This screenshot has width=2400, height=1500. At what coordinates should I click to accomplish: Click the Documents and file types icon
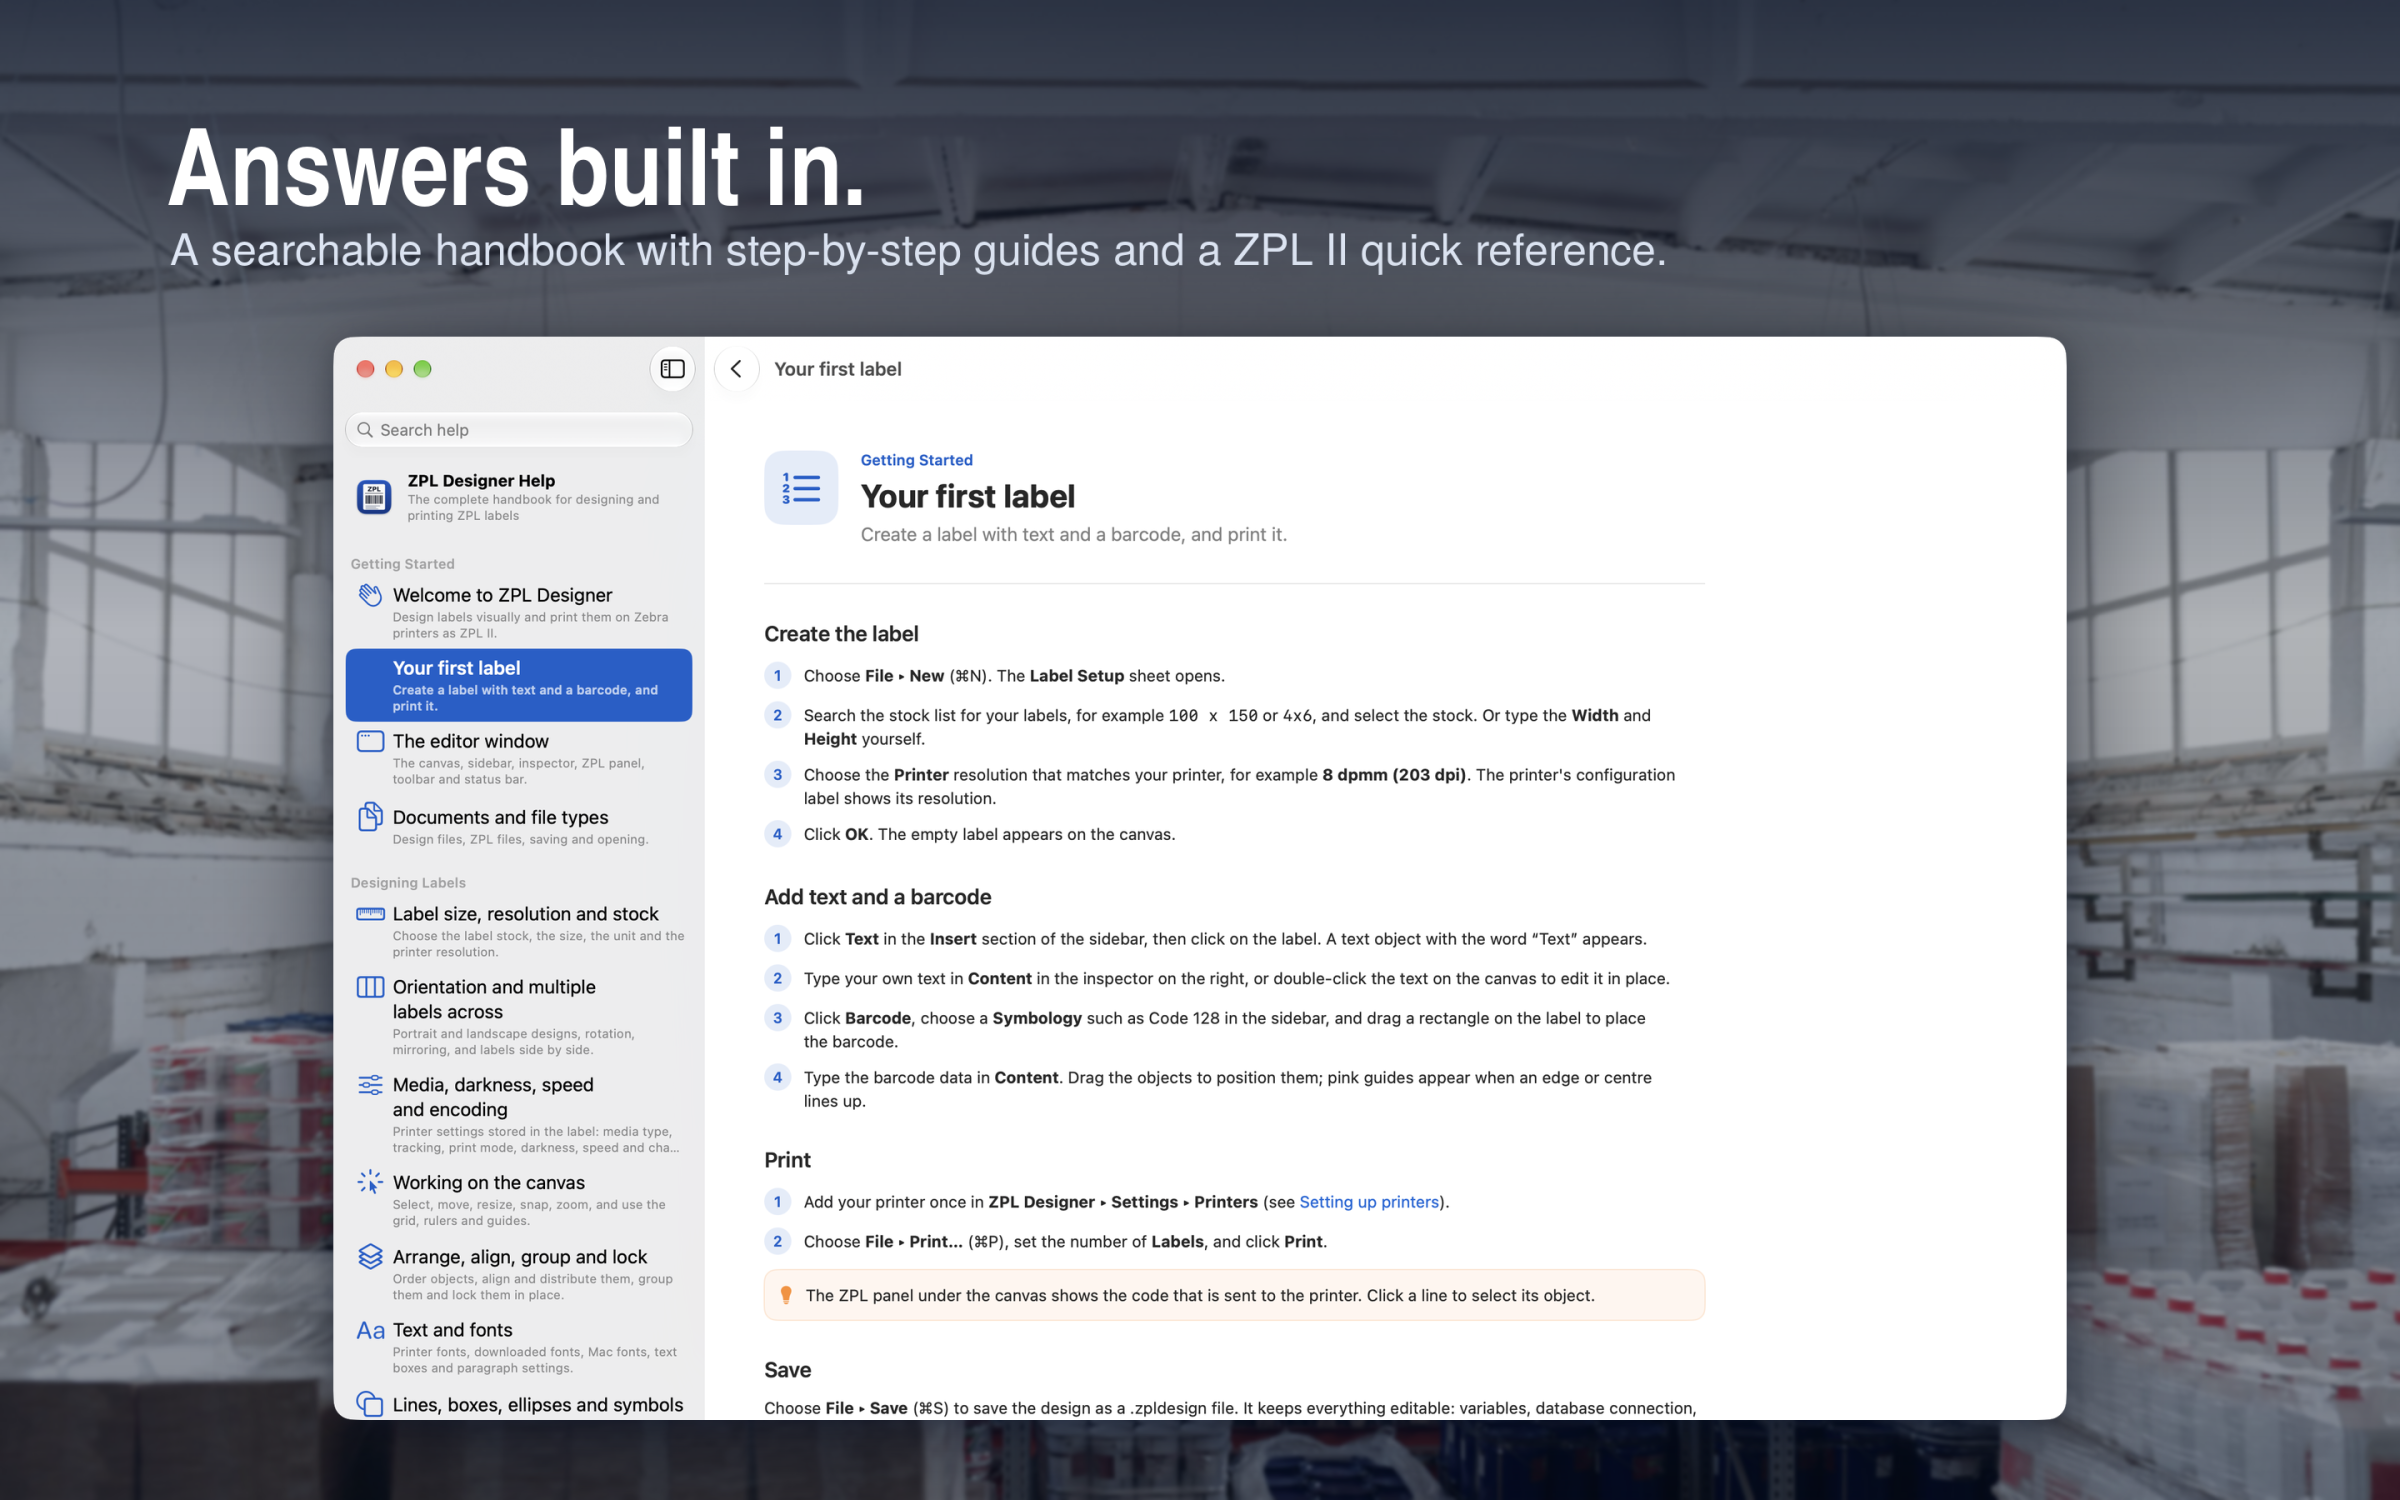(370, 817)
